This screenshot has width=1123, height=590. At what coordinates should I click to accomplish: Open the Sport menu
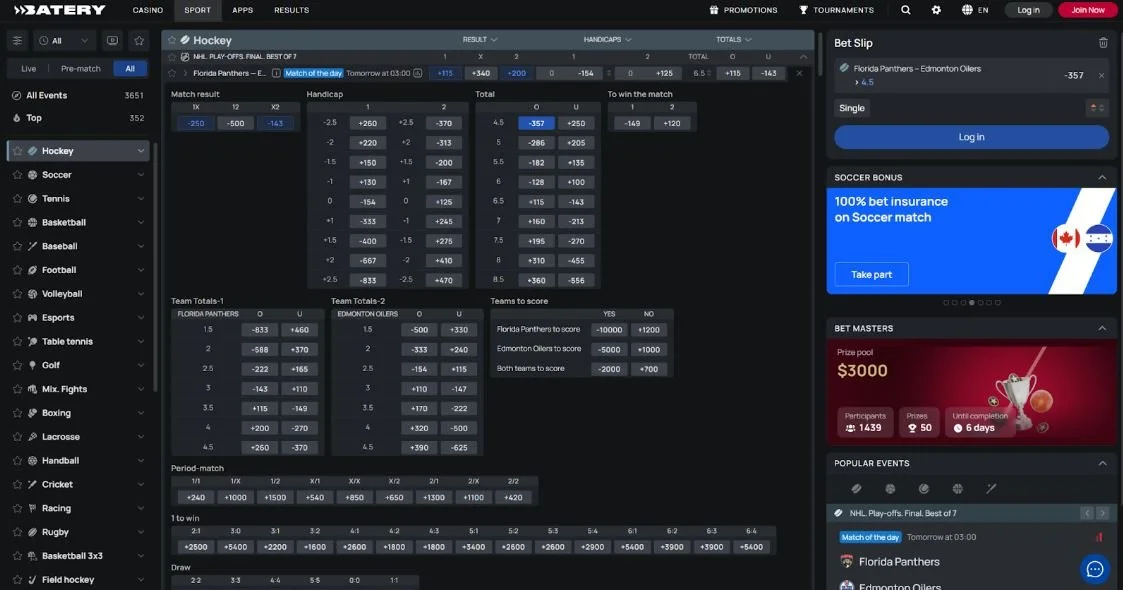tap(197, 10)
